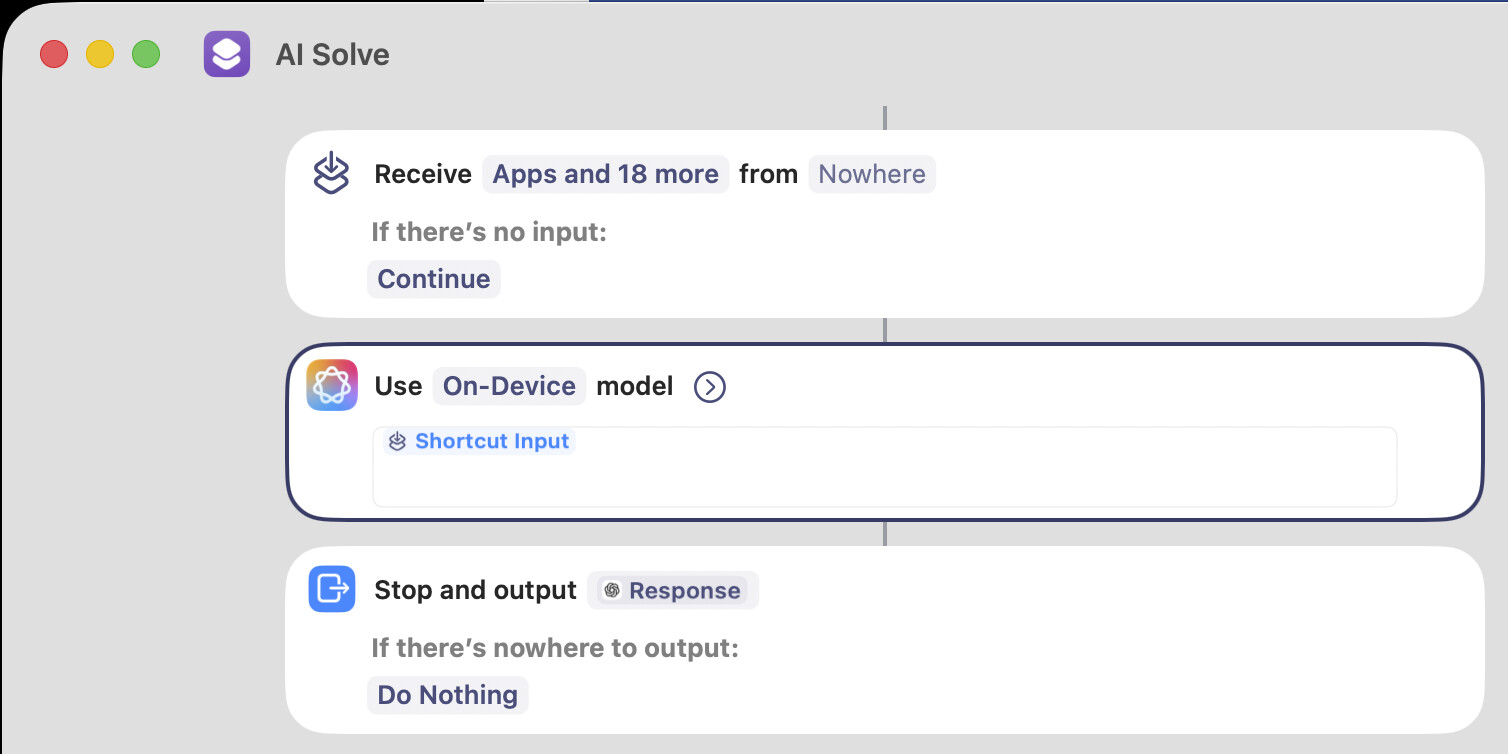
Task: Expand Use Model options with the chevron arrow
Action: 709,387
